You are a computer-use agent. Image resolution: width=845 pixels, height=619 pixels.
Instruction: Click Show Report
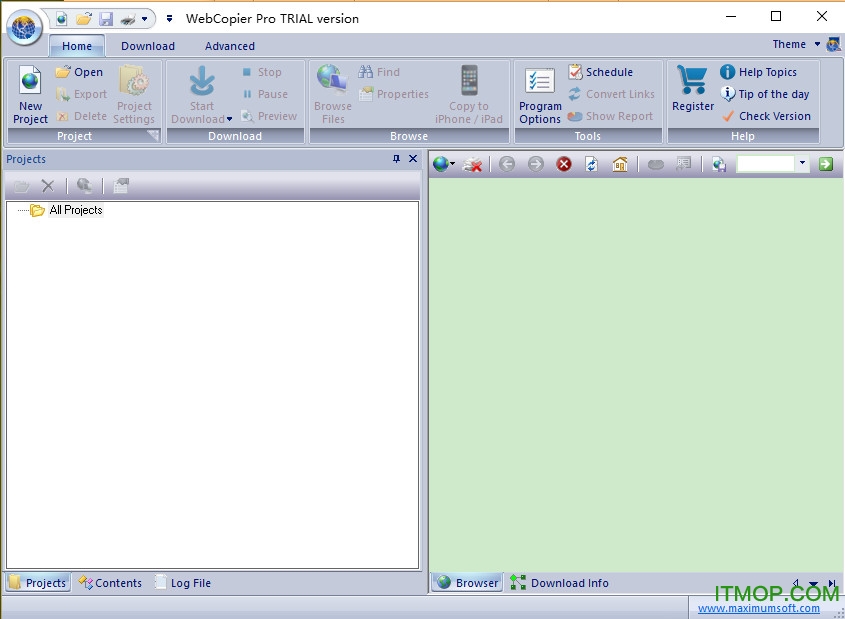click(610, 116)
